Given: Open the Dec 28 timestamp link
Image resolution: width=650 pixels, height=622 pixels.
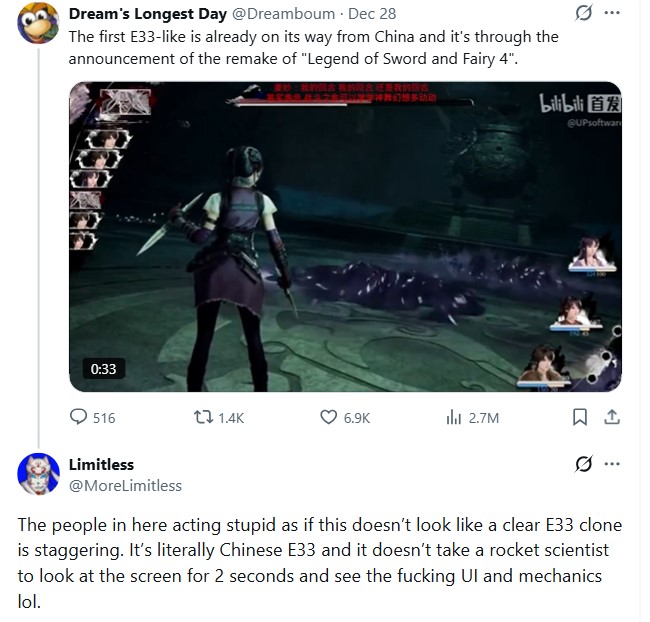Looking at the screenshot, I should (372, 14).
